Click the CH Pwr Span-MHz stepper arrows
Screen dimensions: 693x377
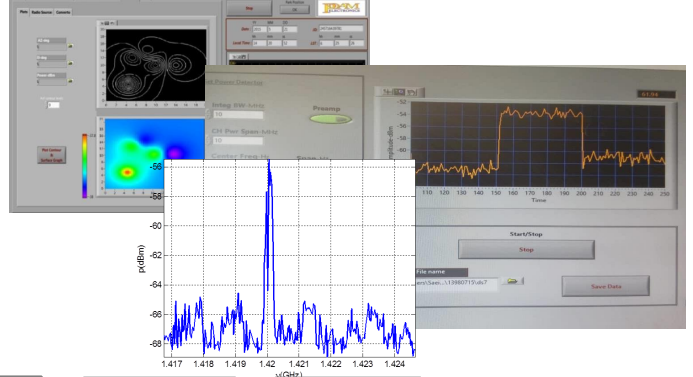(209, 141)
